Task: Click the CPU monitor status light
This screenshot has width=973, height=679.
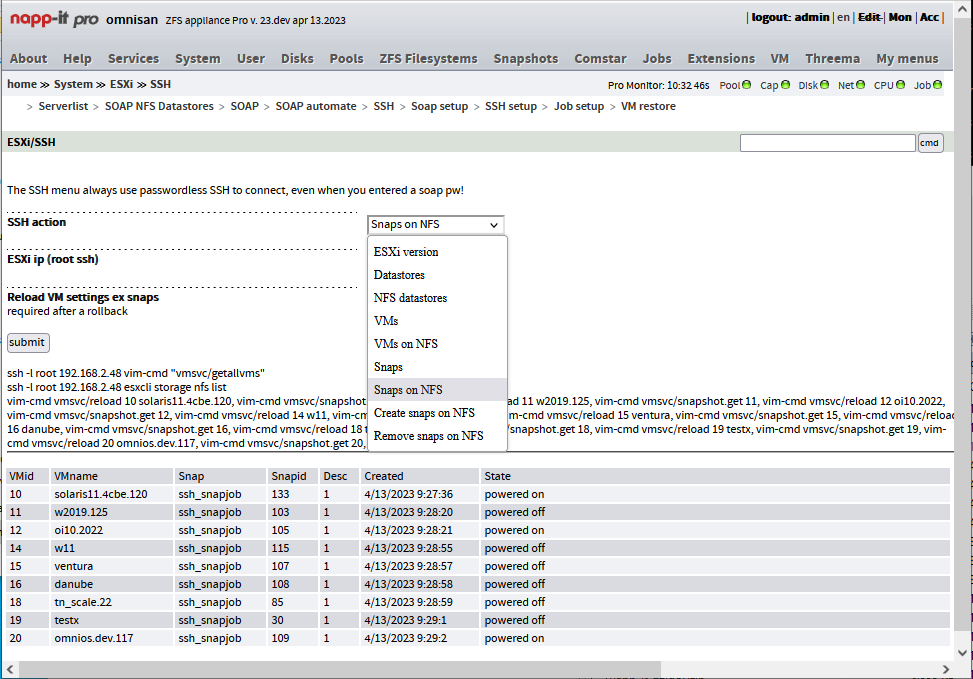Action: (x=901, y=85)
